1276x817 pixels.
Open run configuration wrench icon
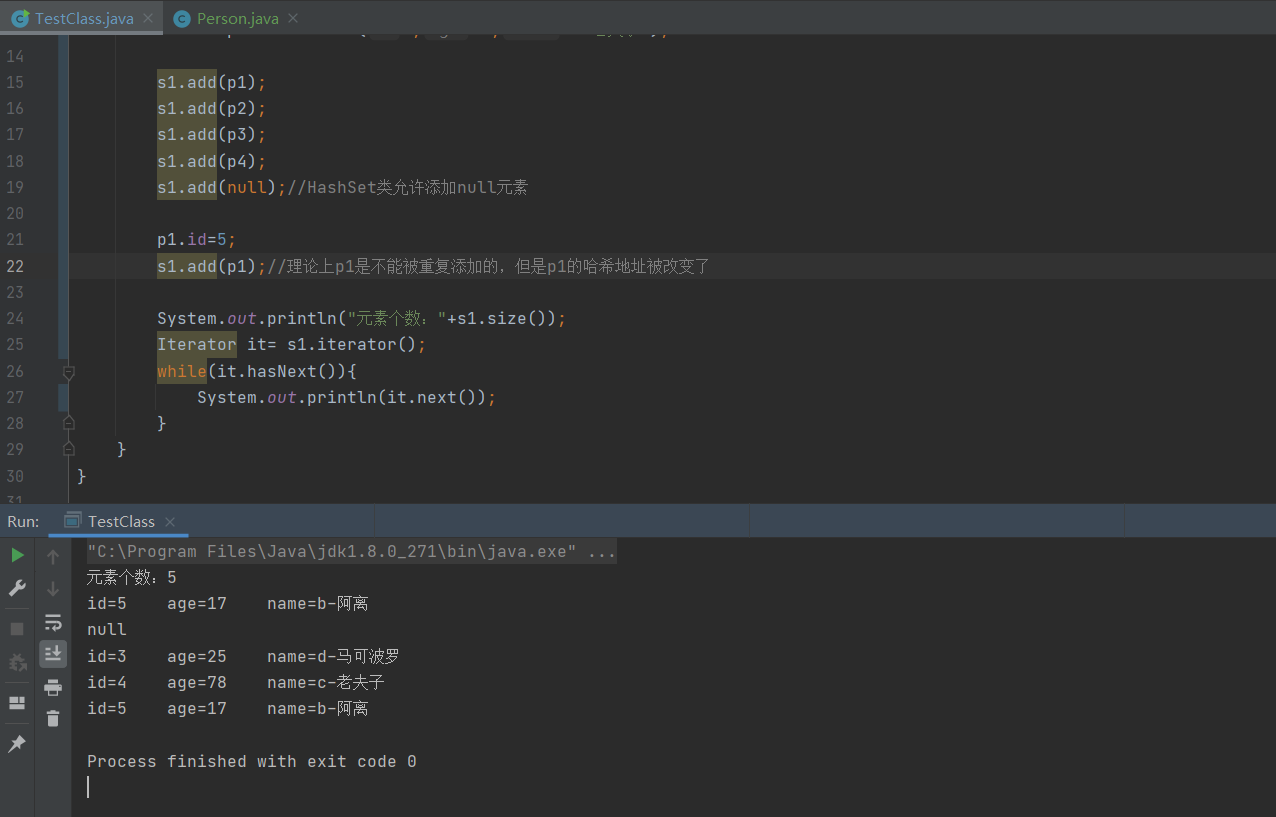coord(17,588)
